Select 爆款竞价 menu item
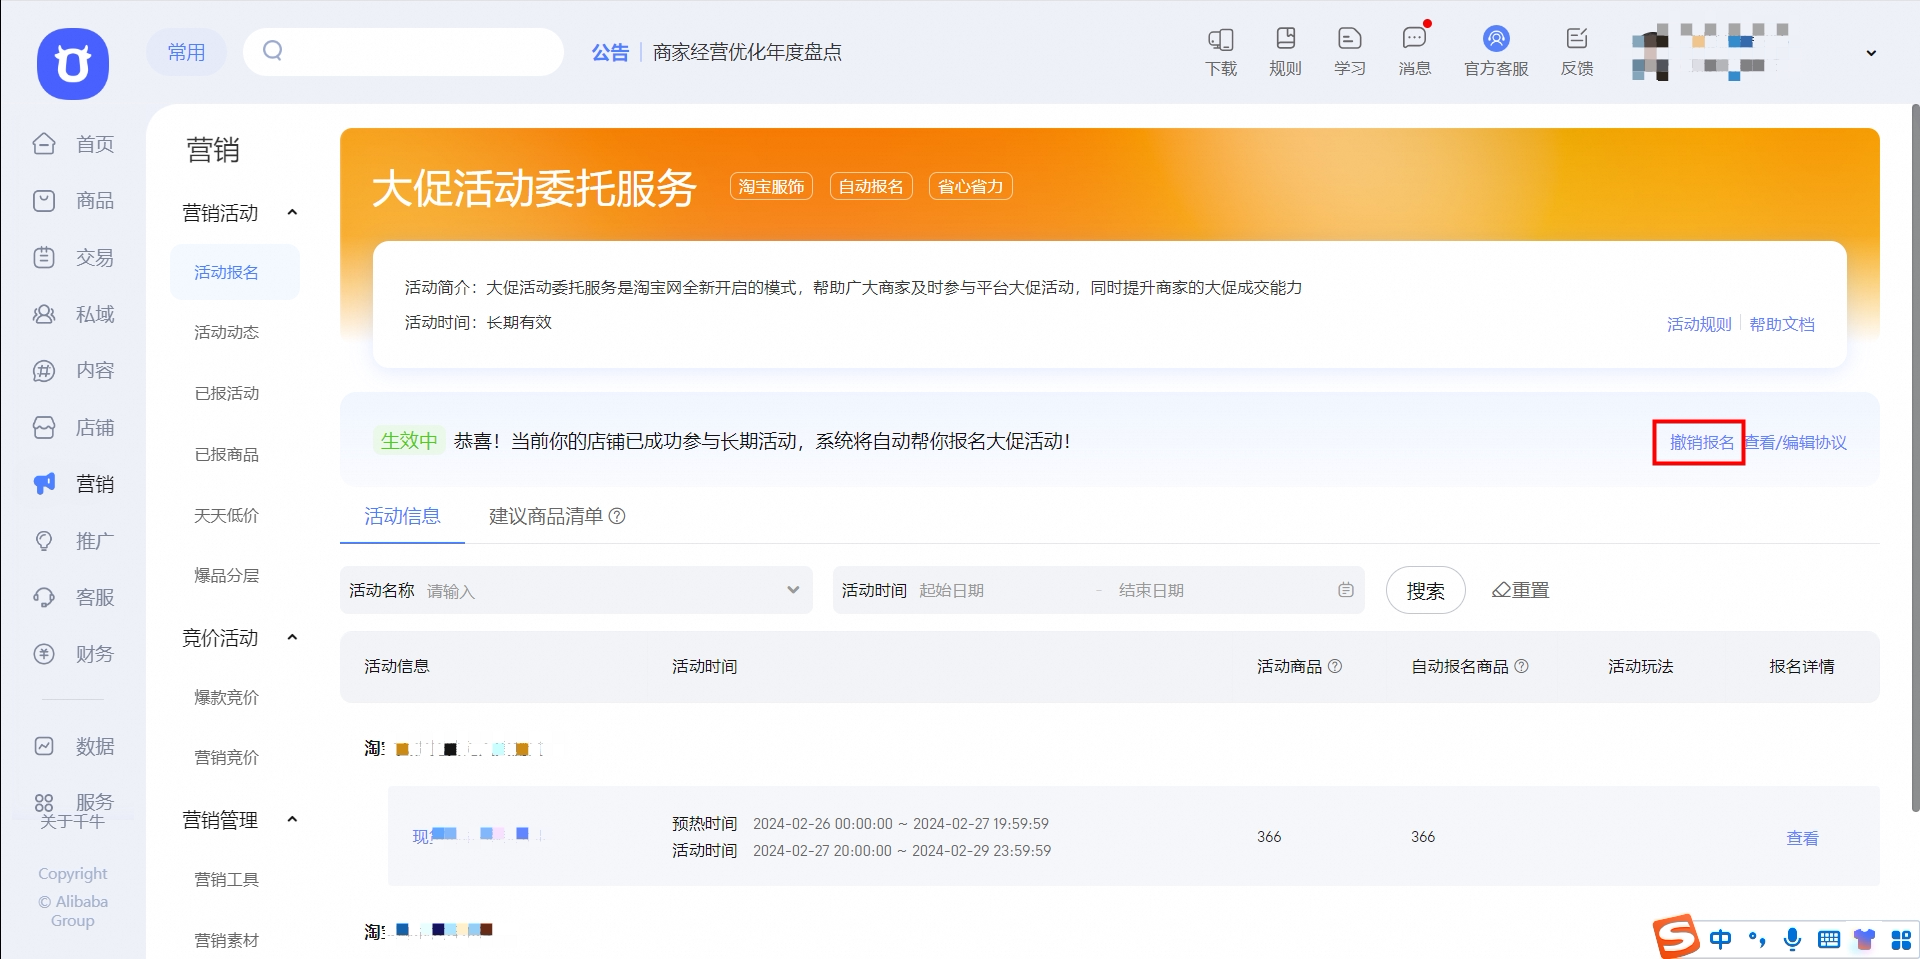The height and width of the screenshot is (959, 1920). 227,698
